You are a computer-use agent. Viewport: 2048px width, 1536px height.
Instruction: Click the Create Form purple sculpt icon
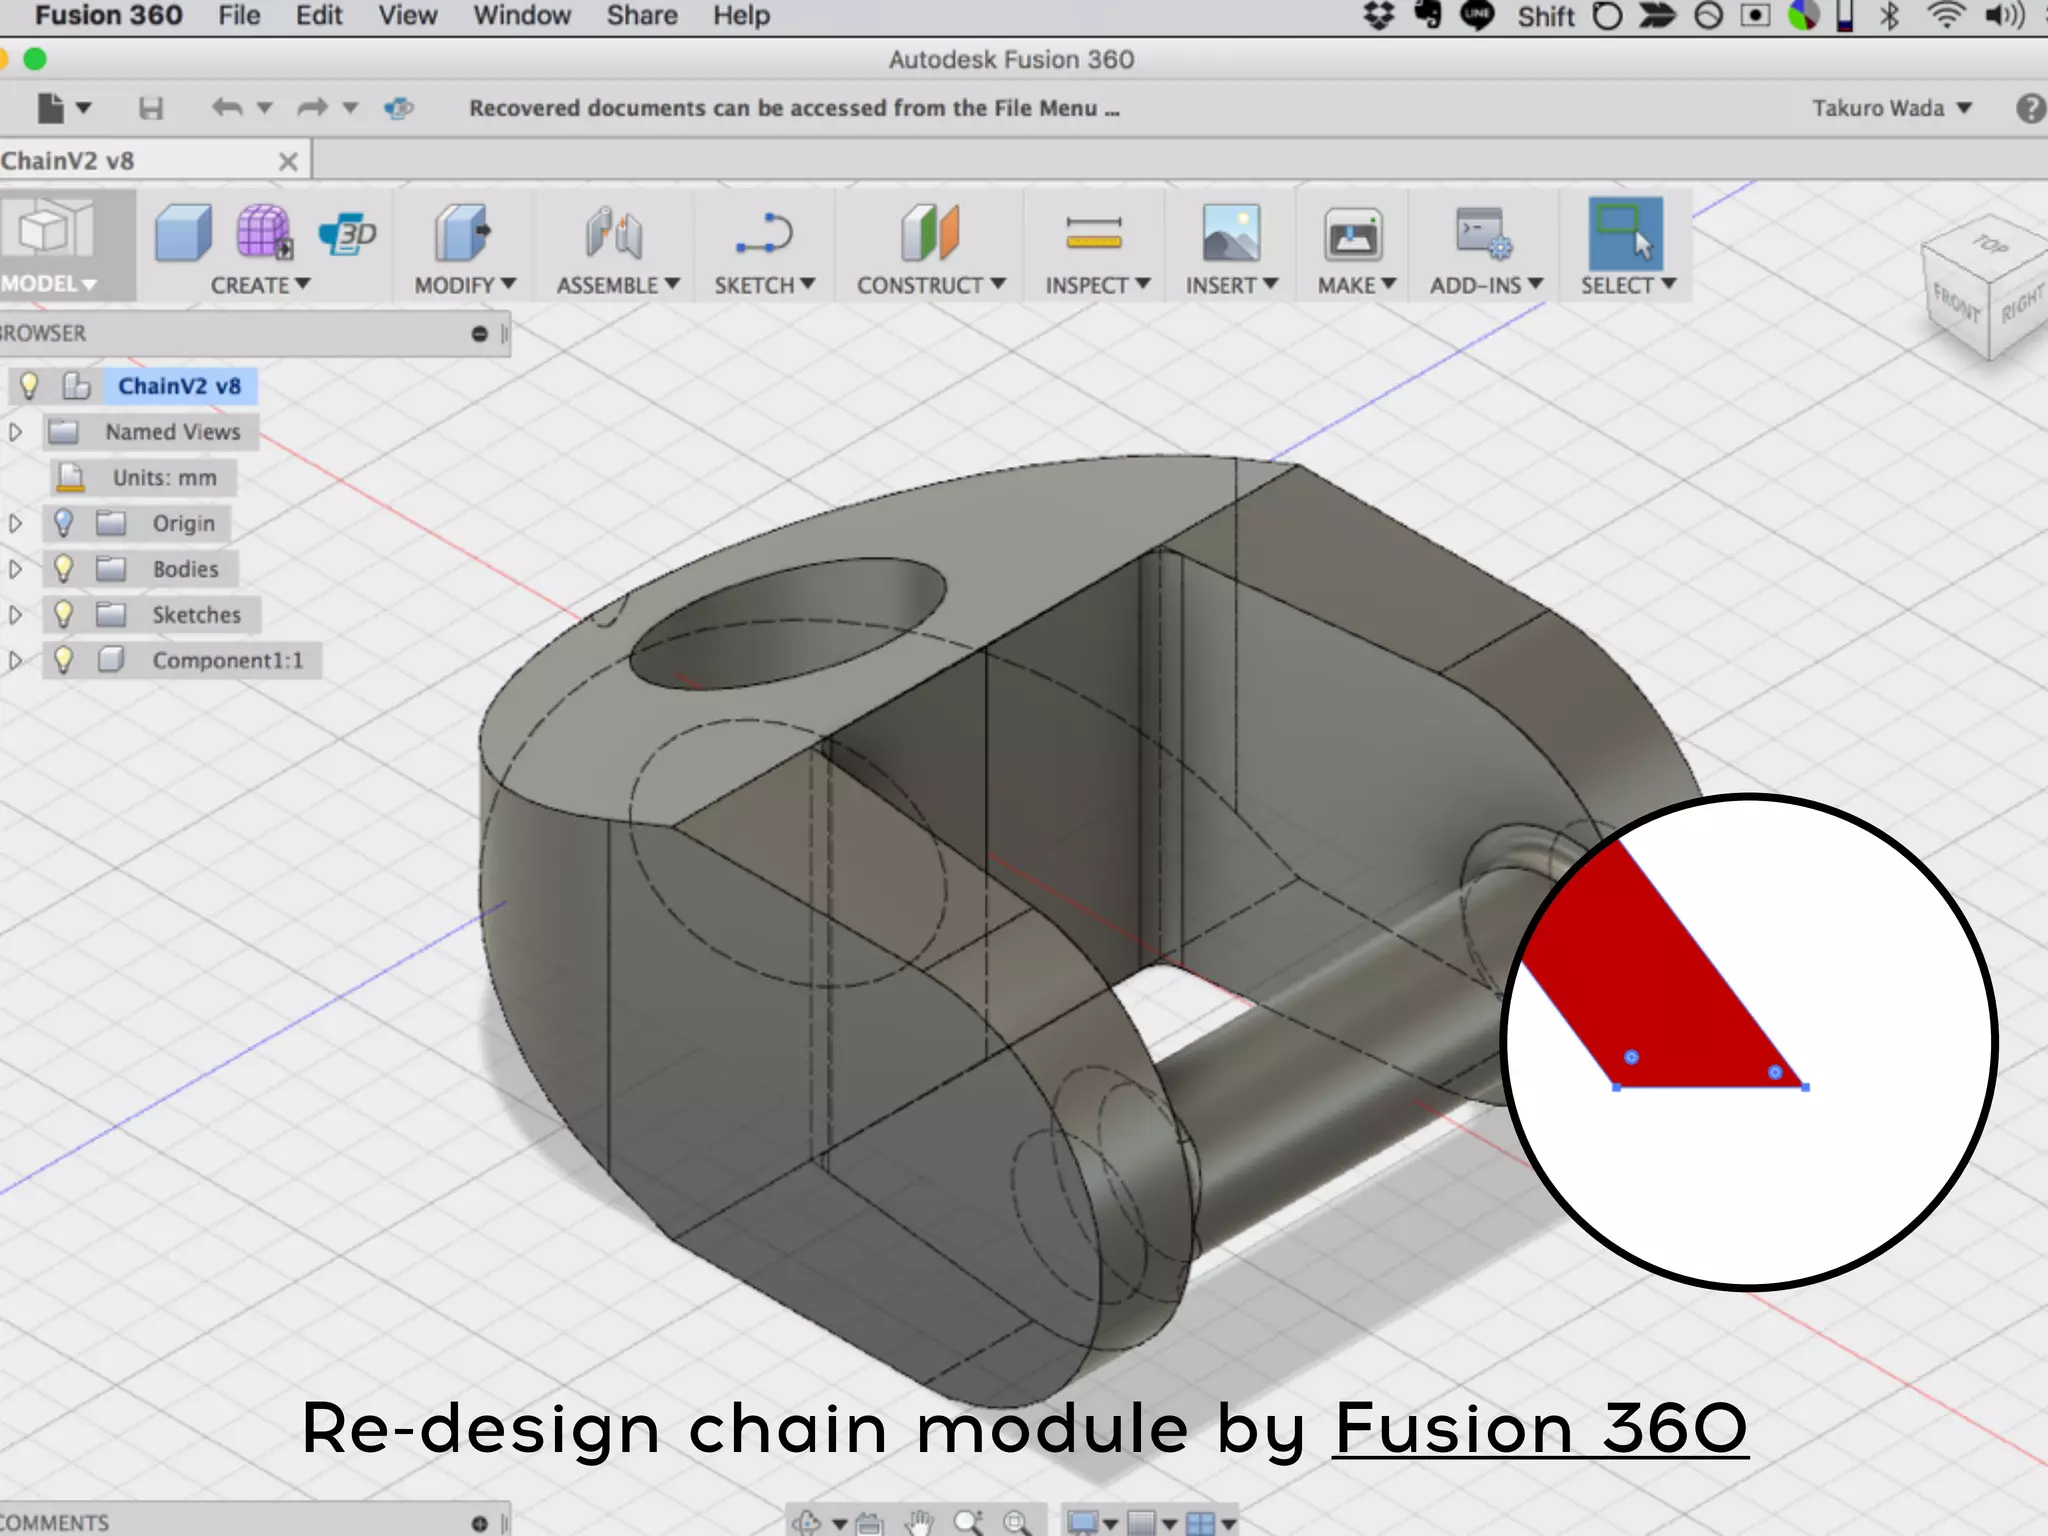pos(264,233)
